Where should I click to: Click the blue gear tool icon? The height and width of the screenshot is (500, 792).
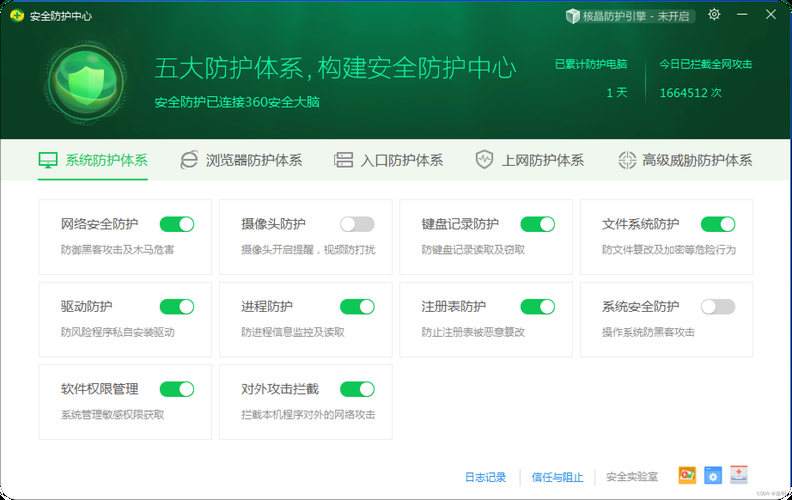[713, 475]
